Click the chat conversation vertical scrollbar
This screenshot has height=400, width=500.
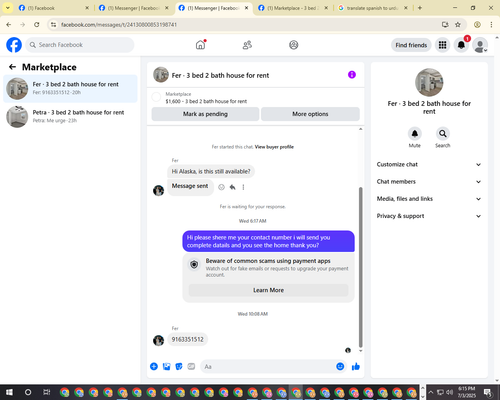pos(360,267)
